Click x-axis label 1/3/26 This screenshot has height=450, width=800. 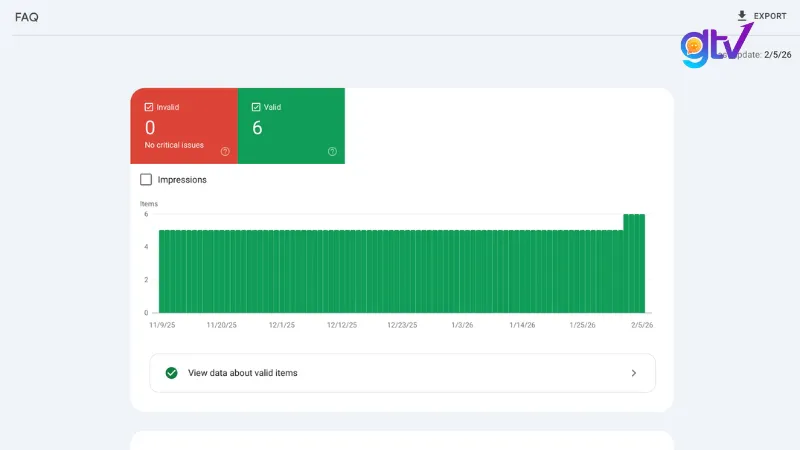462,325
